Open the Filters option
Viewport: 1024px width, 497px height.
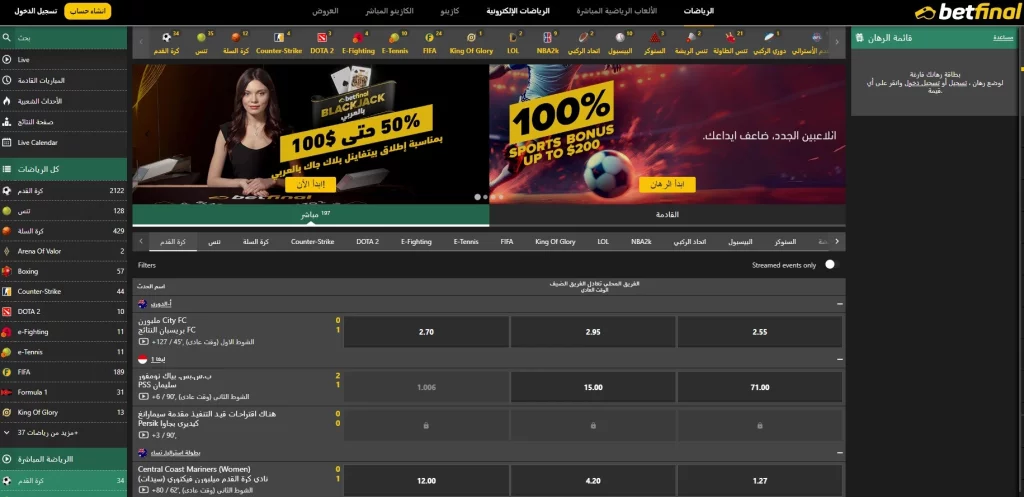click(x=147, y=265)
